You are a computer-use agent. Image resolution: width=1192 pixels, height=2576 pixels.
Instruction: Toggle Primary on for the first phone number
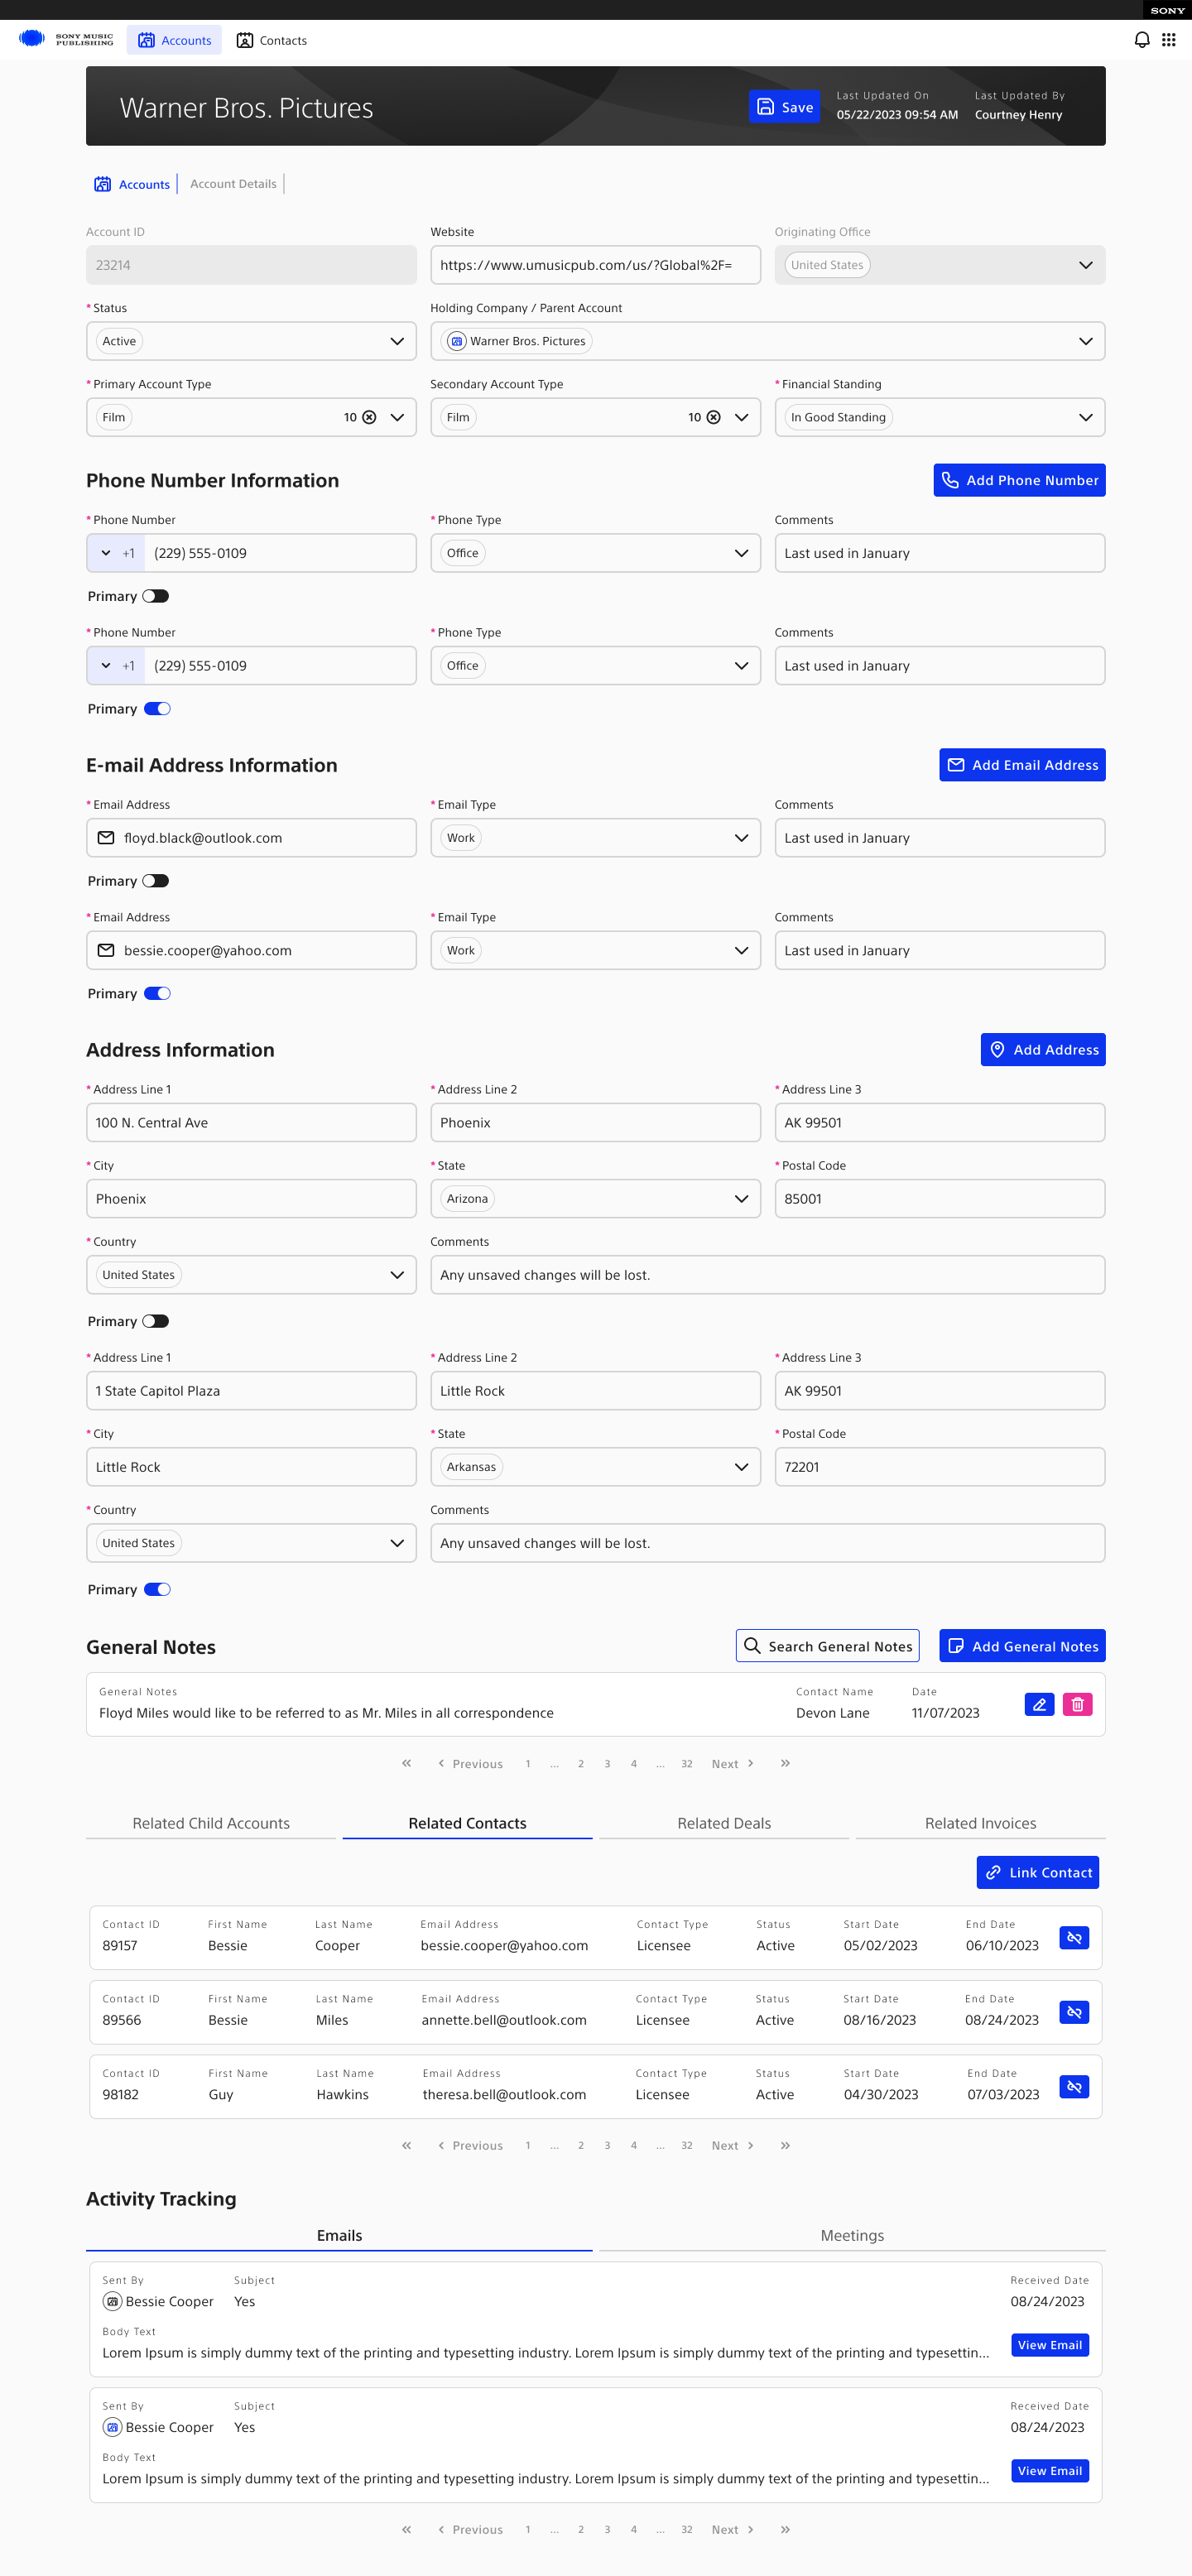(156, 596)
